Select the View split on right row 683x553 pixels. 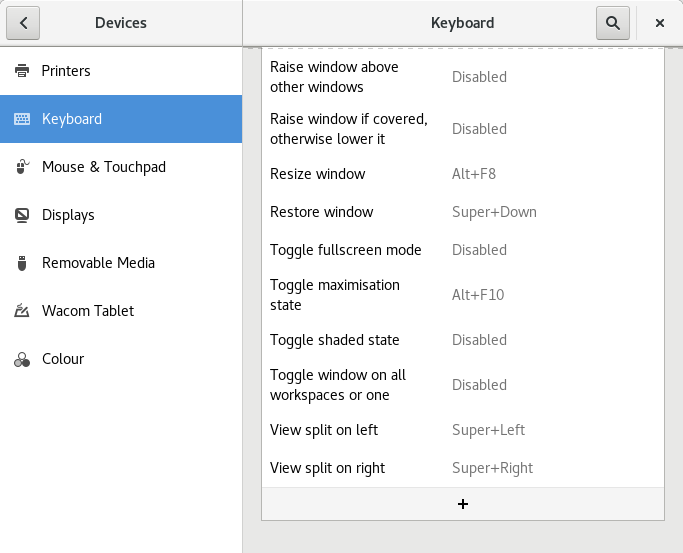(x=462, y=468)
